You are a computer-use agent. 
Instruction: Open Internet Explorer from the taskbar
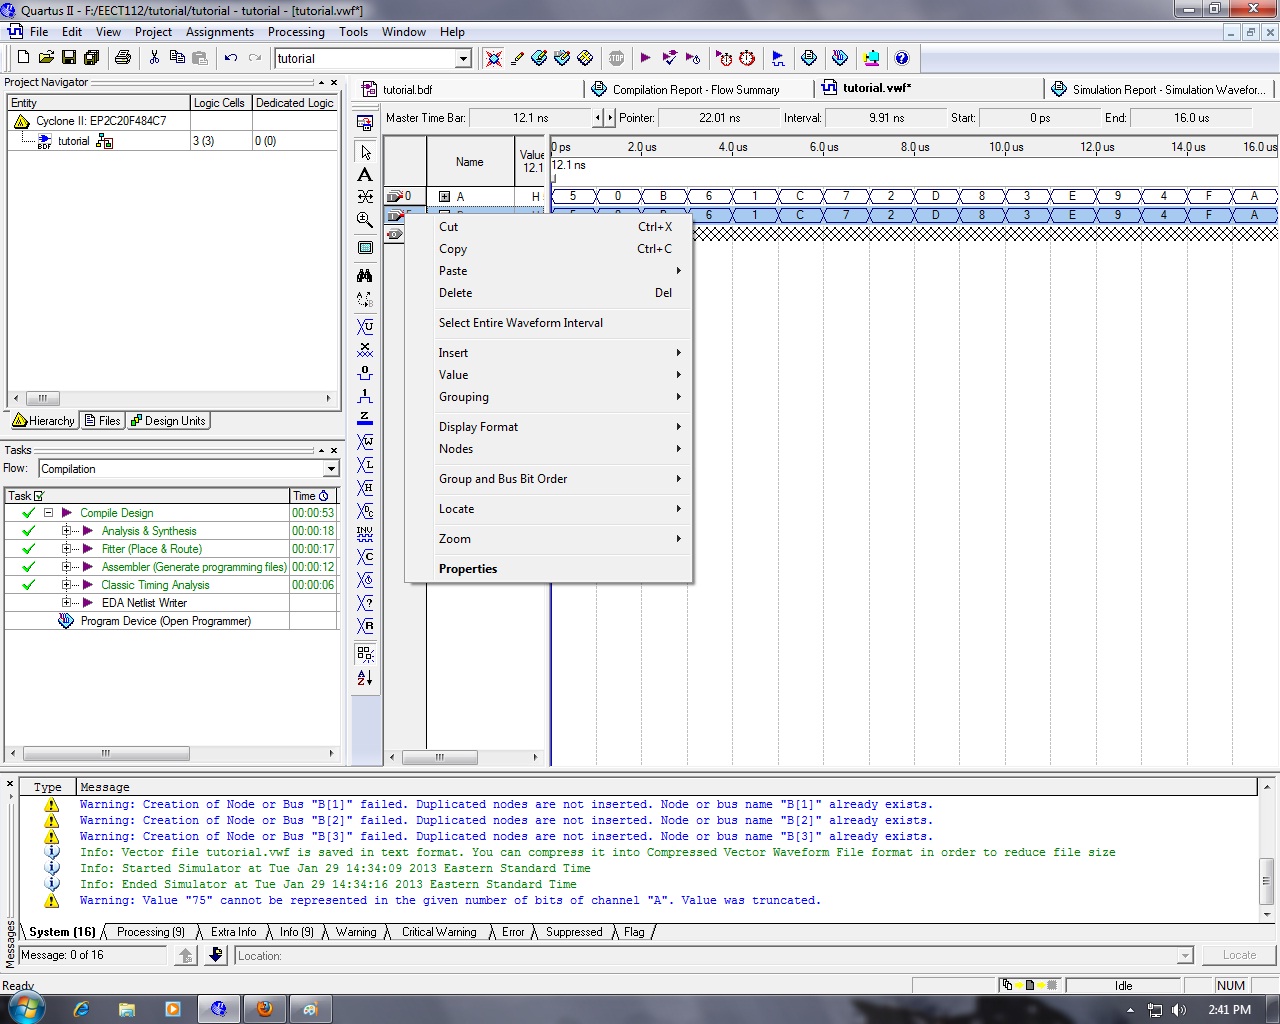point(81,1009)
